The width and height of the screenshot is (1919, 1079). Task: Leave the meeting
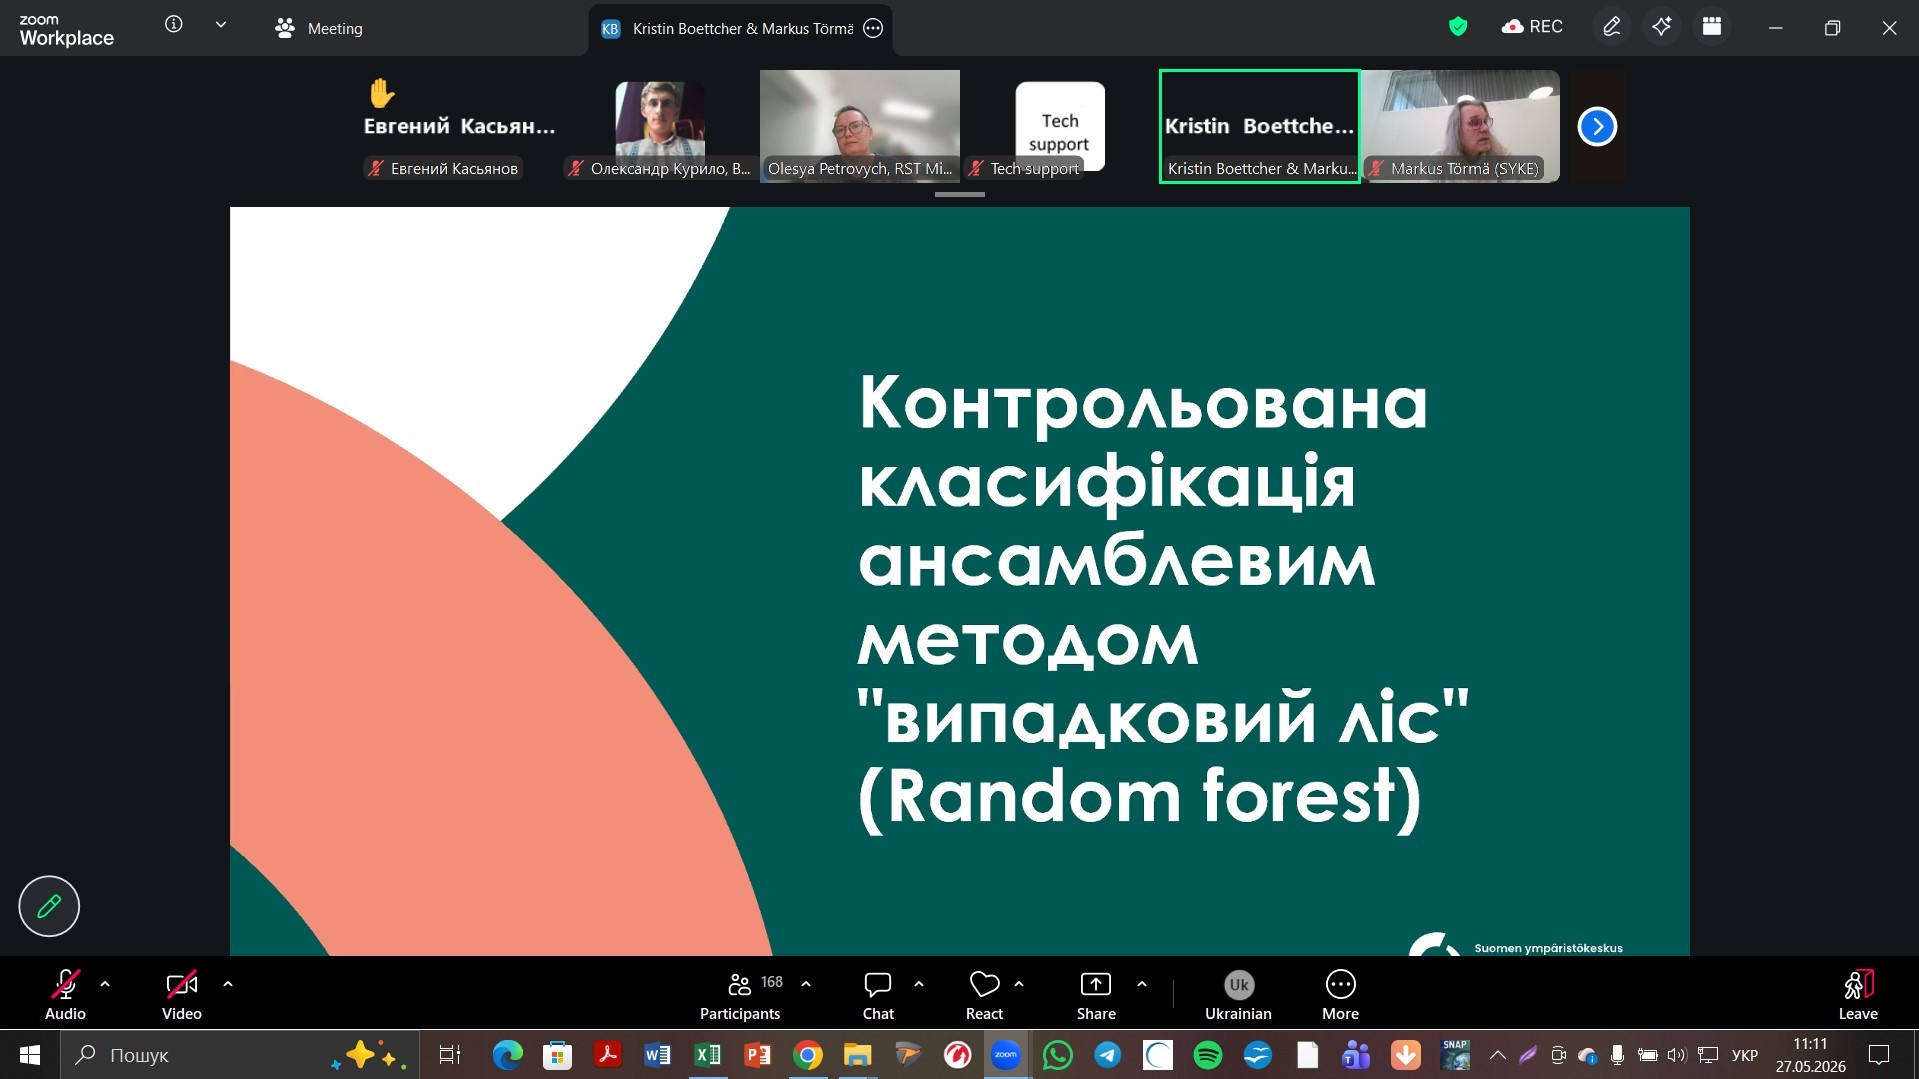click(1858, 996)
